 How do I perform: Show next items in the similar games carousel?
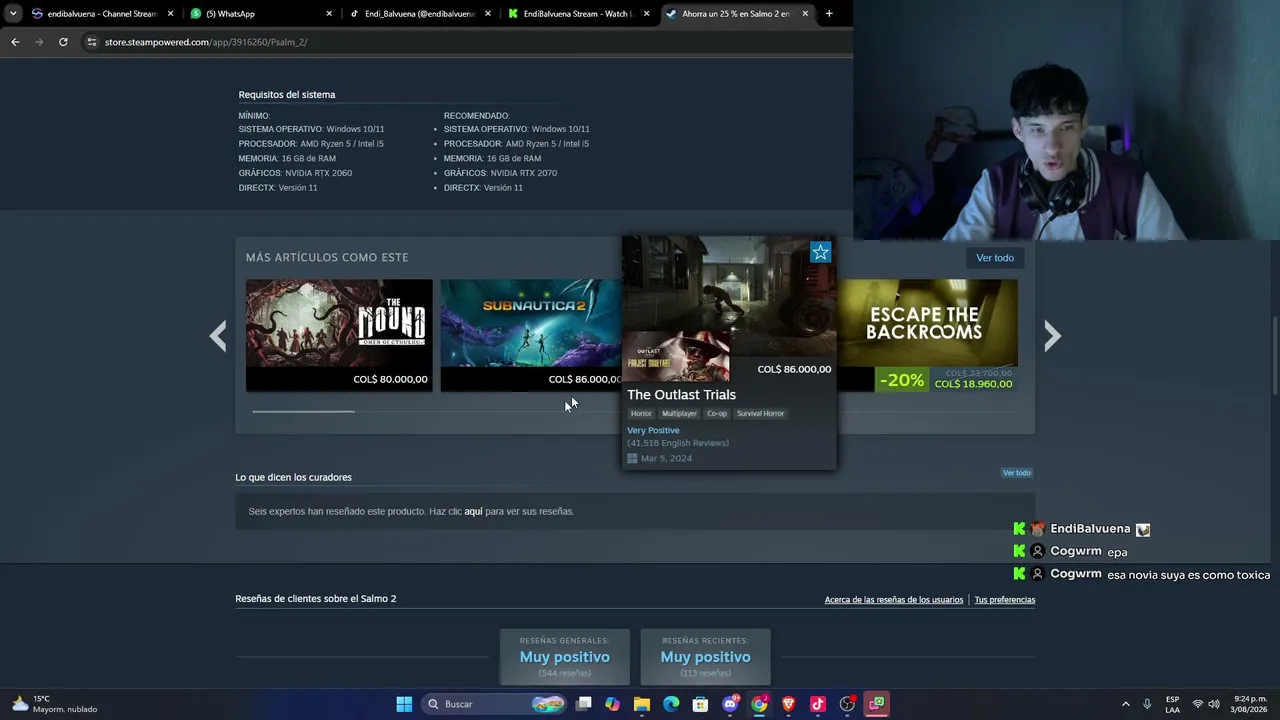1052,336
